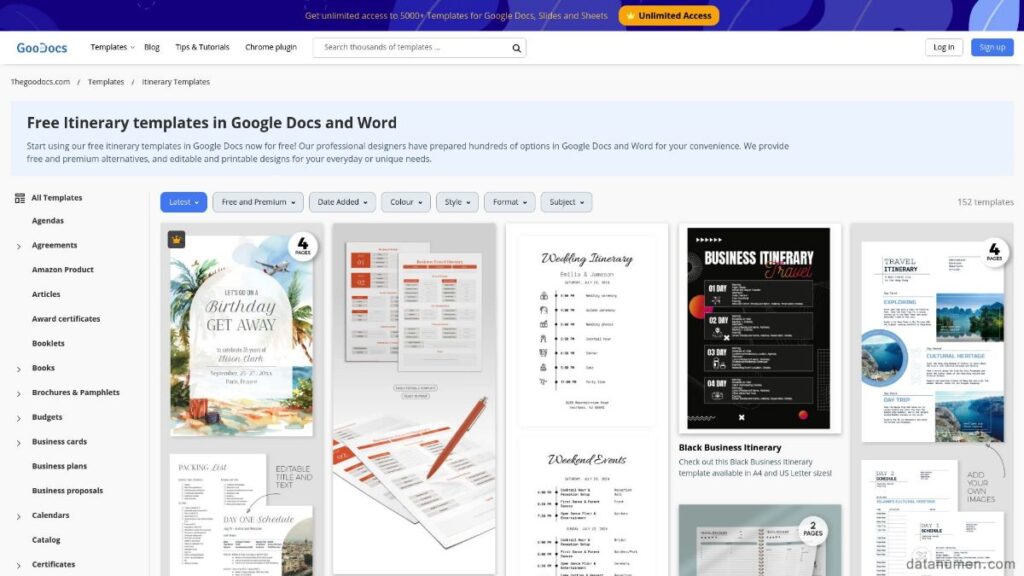Screen dimensions: 1024x576
Task: Expand the Books category in sidebar
Action: 19,369
